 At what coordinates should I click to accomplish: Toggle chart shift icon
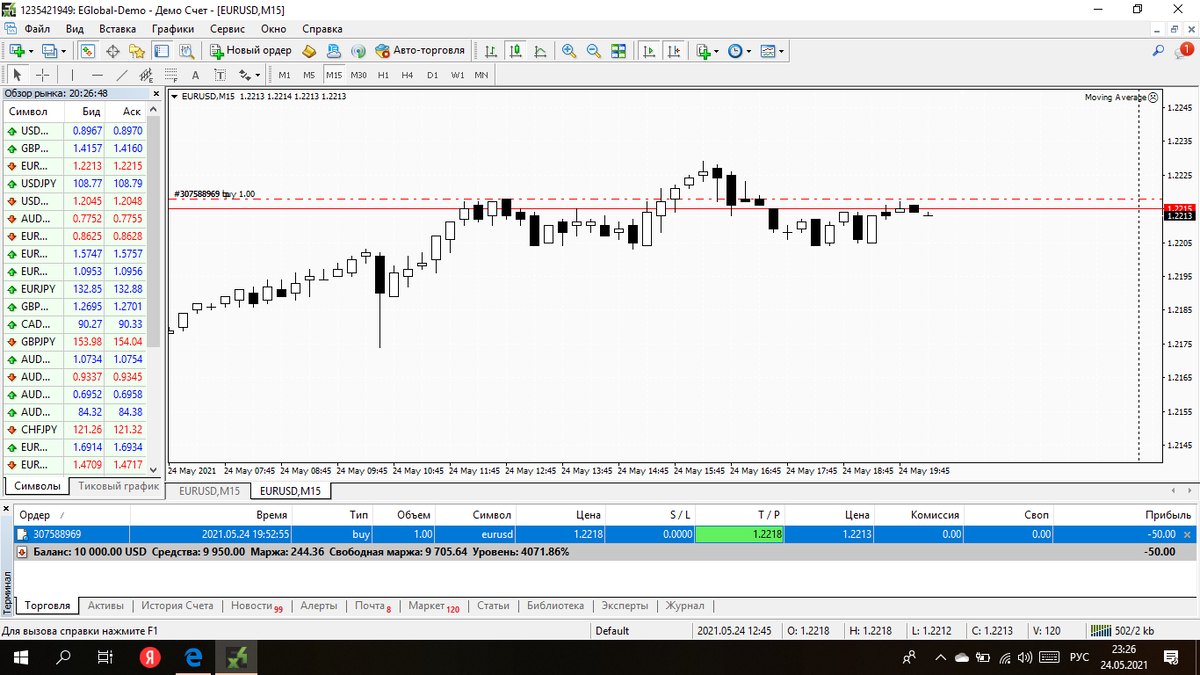pos(674,51)
